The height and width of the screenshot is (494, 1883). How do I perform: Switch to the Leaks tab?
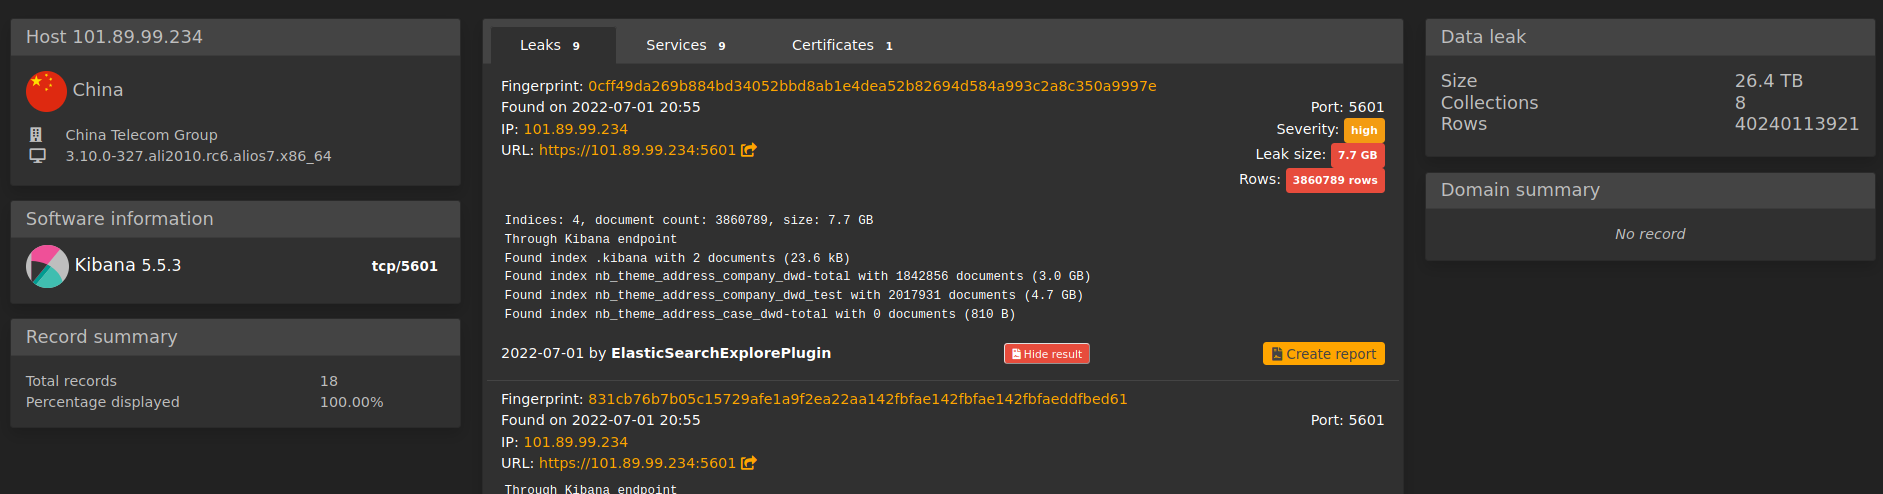click(551, 45)
